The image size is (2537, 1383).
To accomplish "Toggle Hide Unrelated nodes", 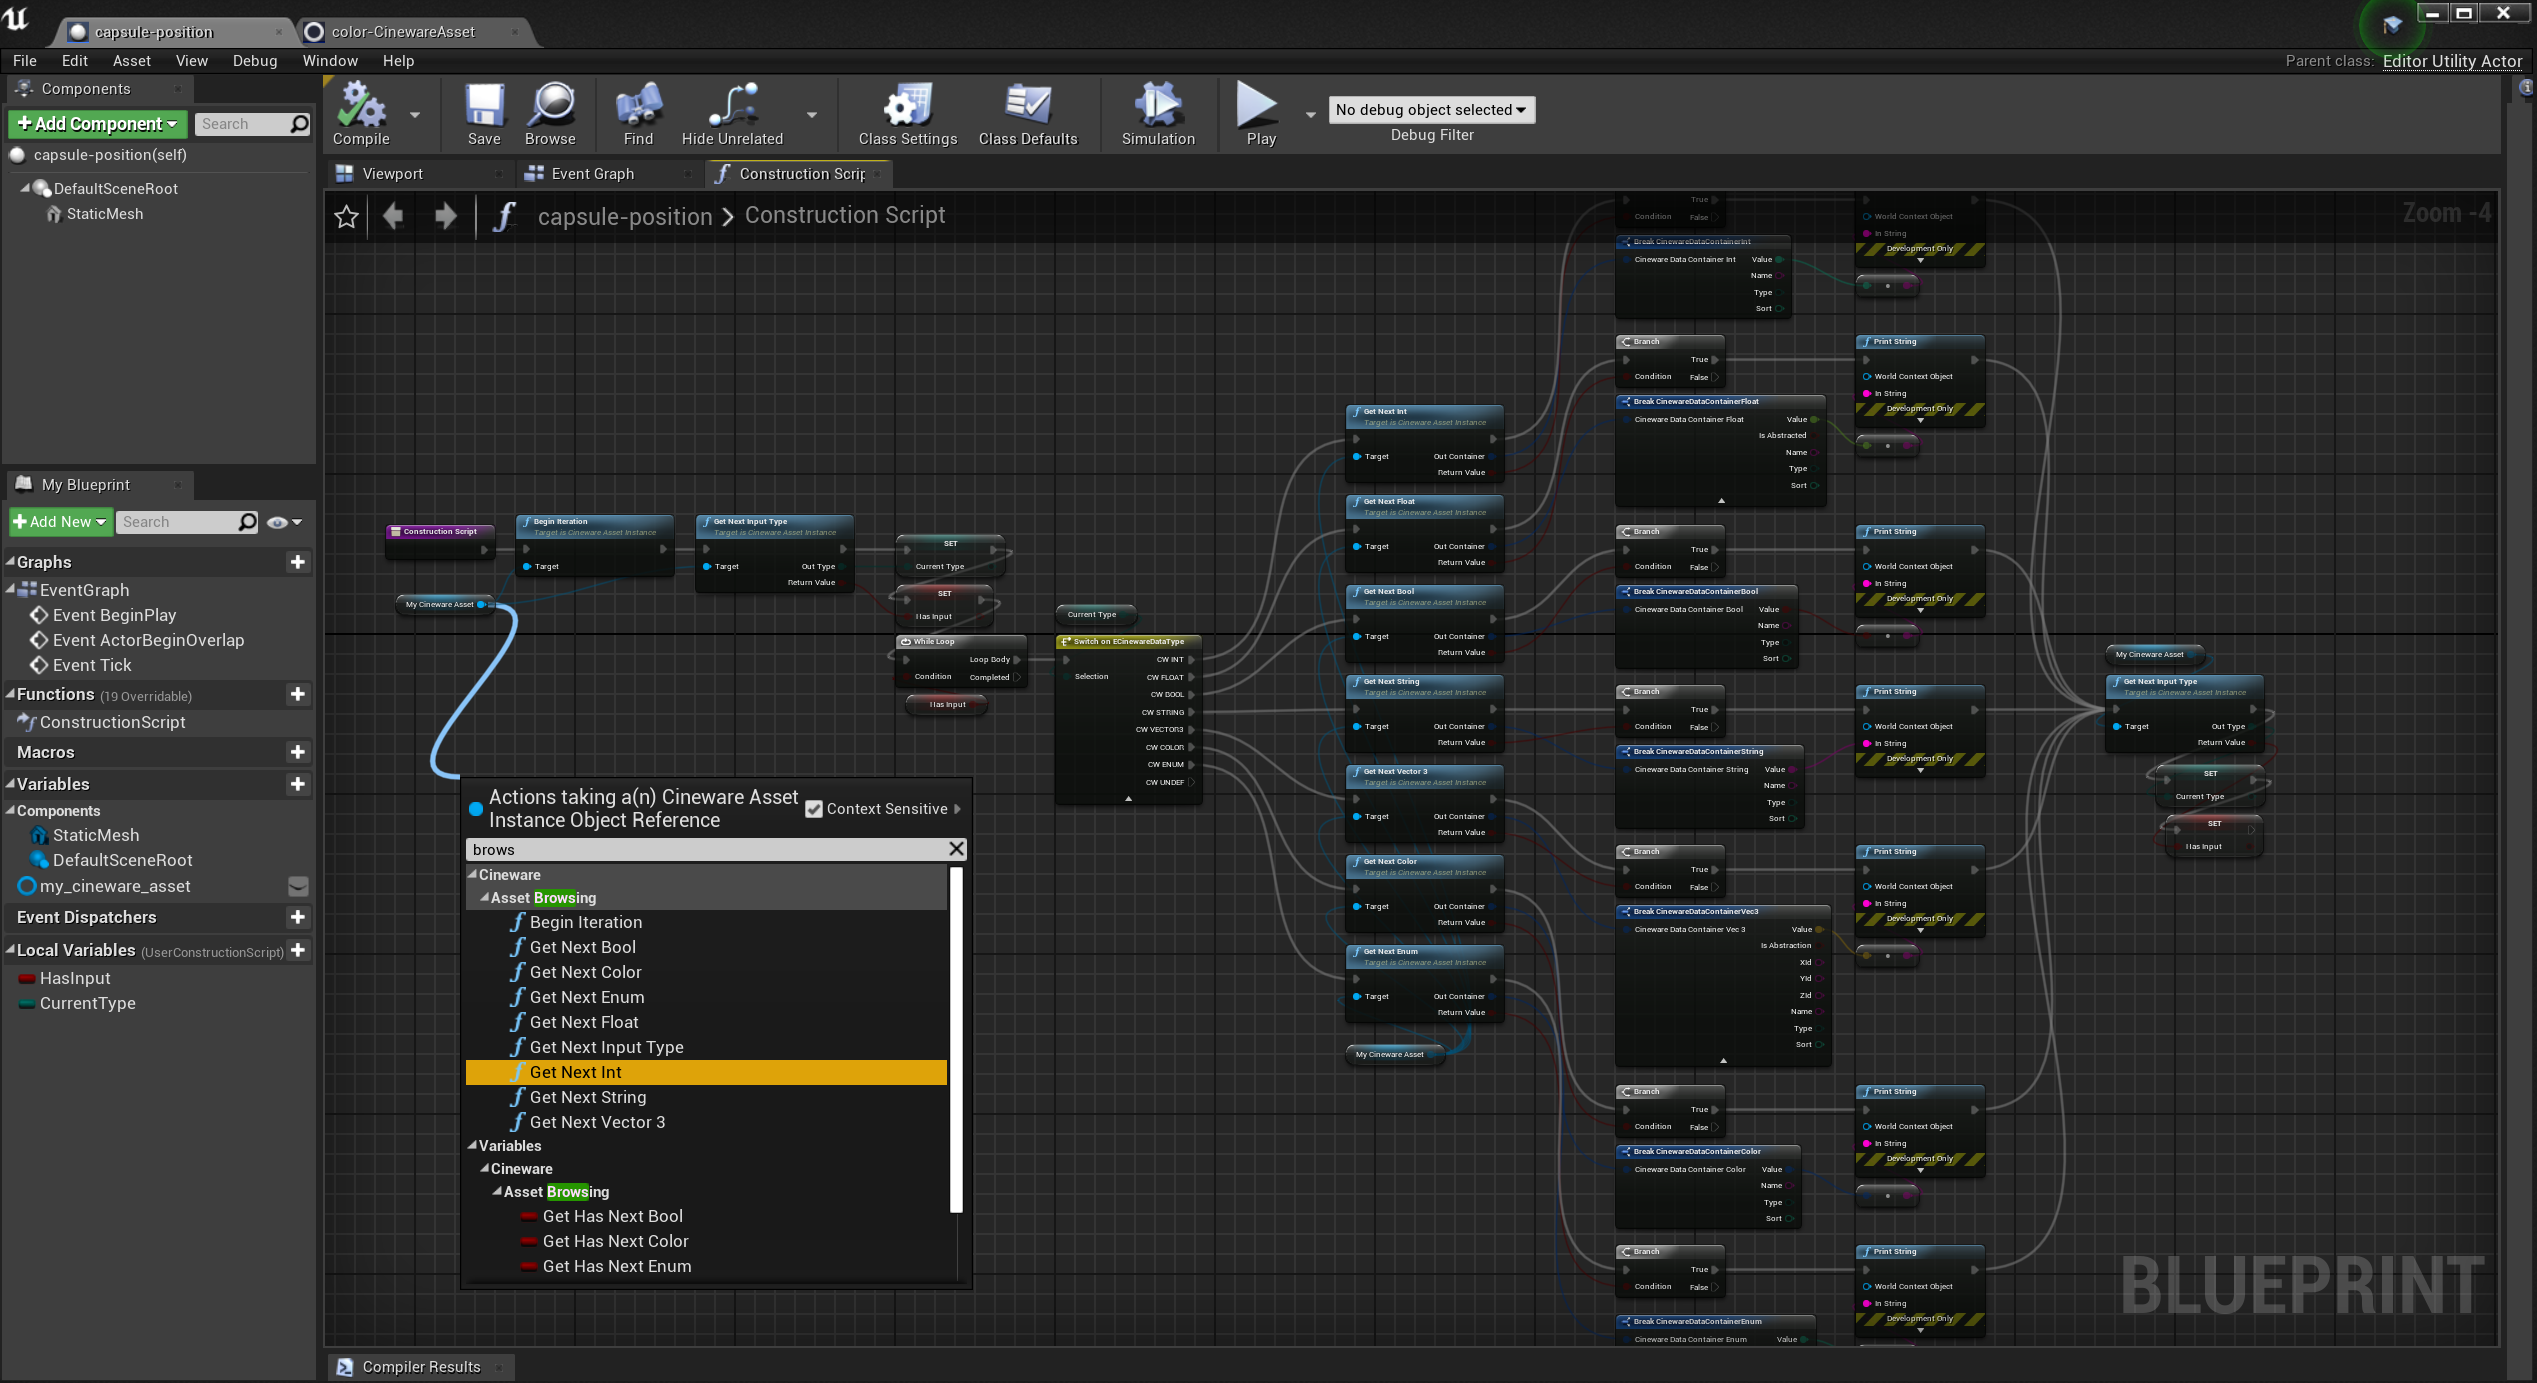I will coord(732,112).
